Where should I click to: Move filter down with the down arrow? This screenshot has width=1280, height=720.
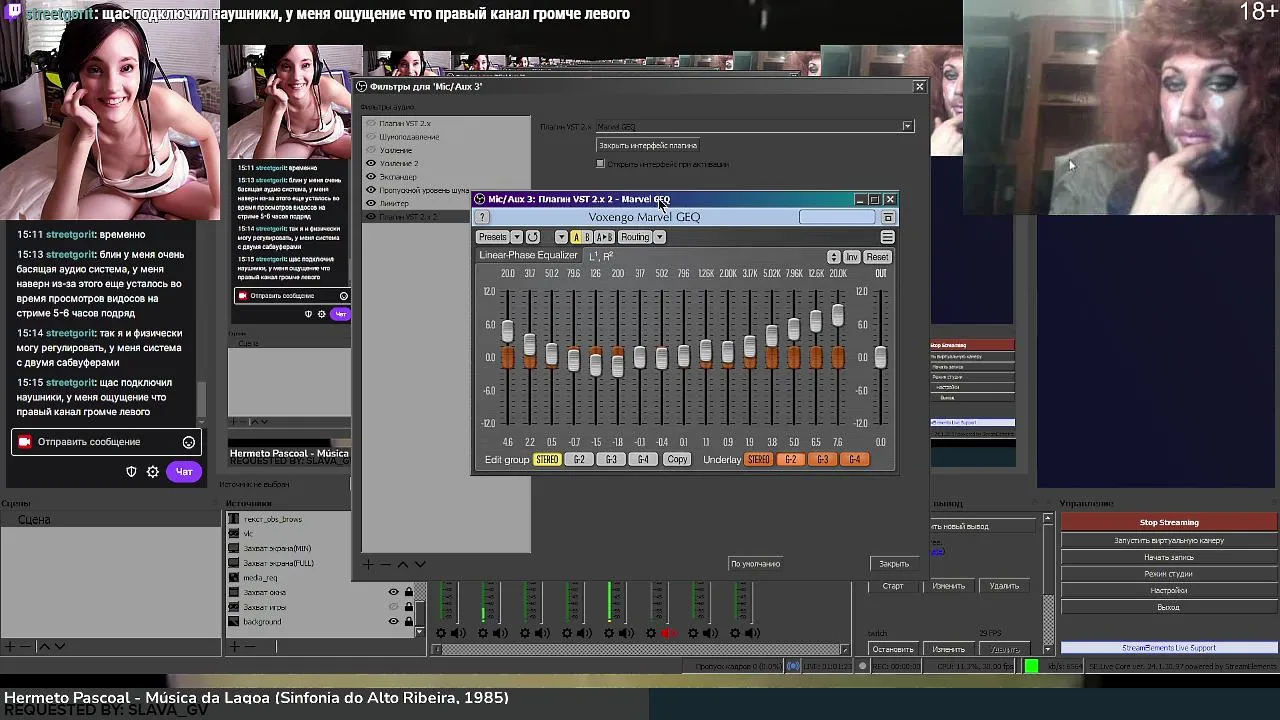[x=420, y=564]
